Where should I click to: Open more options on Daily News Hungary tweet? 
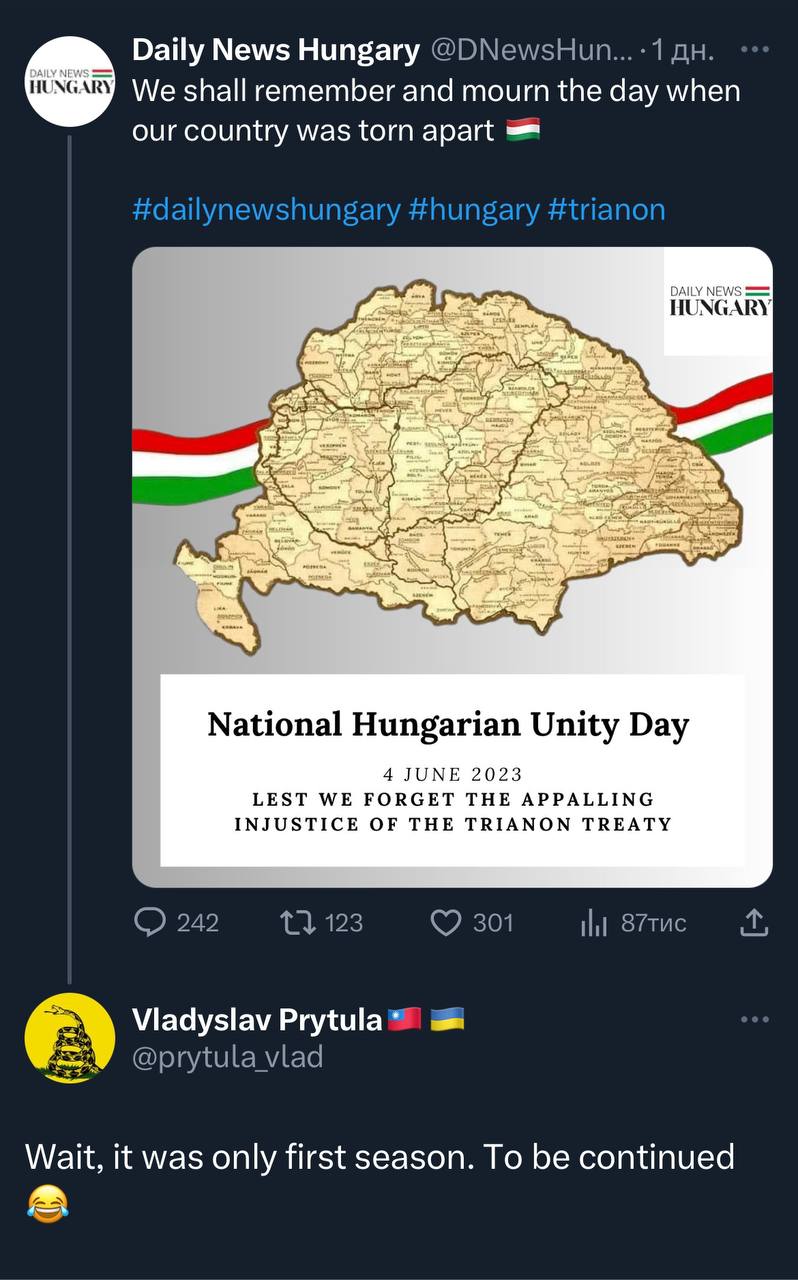(754, 50)
